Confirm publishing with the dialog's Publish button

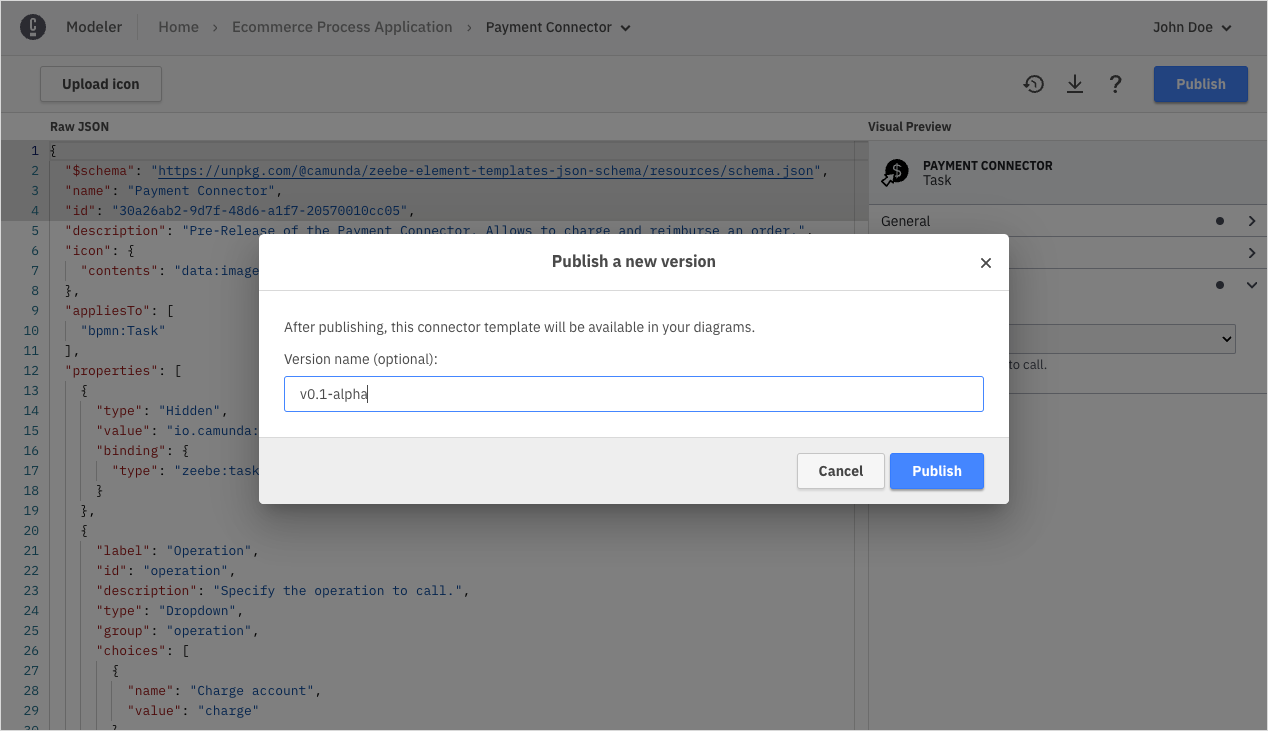point(936,471)
